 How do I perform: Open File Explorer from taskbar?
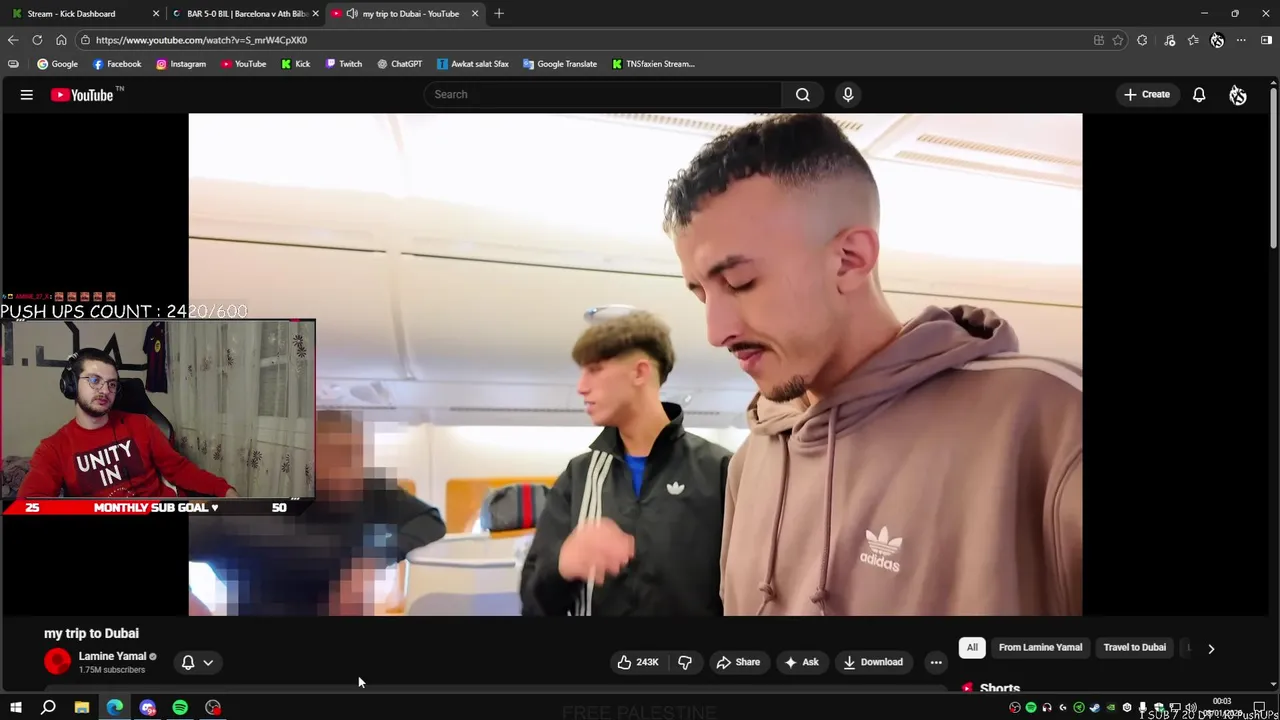coord(82,708)
